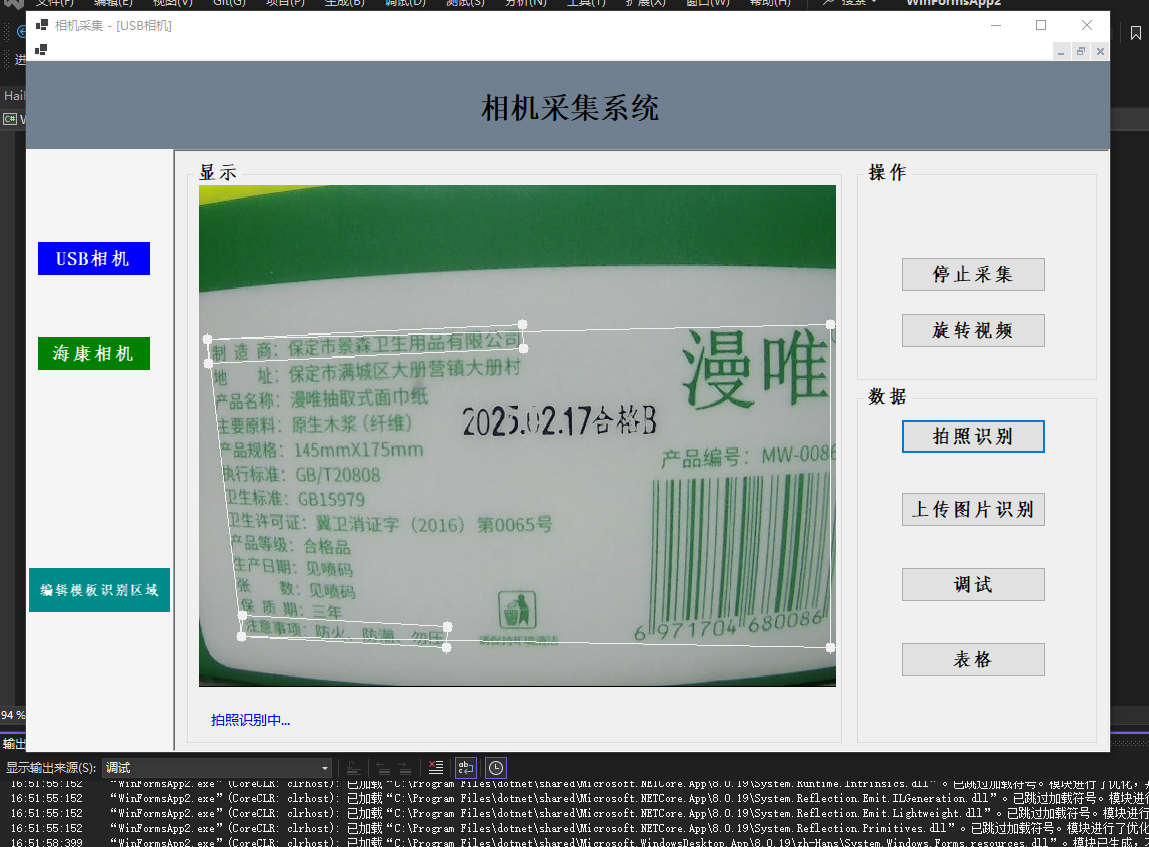The width and height of the screenshot is (1149, 847).
Task: Rotate the video with 旋转视频
Action: tap(973, 330)
